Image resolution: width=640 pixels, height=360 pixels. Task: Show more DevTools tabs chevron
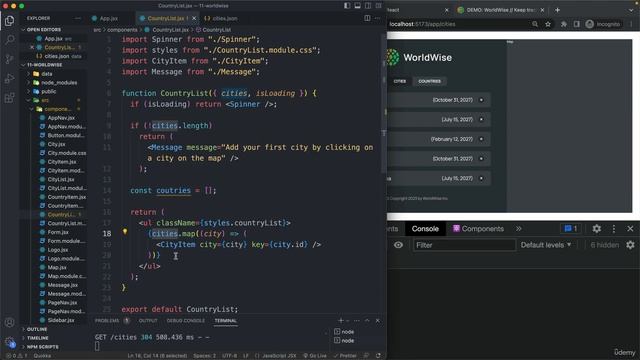[518, 229]
